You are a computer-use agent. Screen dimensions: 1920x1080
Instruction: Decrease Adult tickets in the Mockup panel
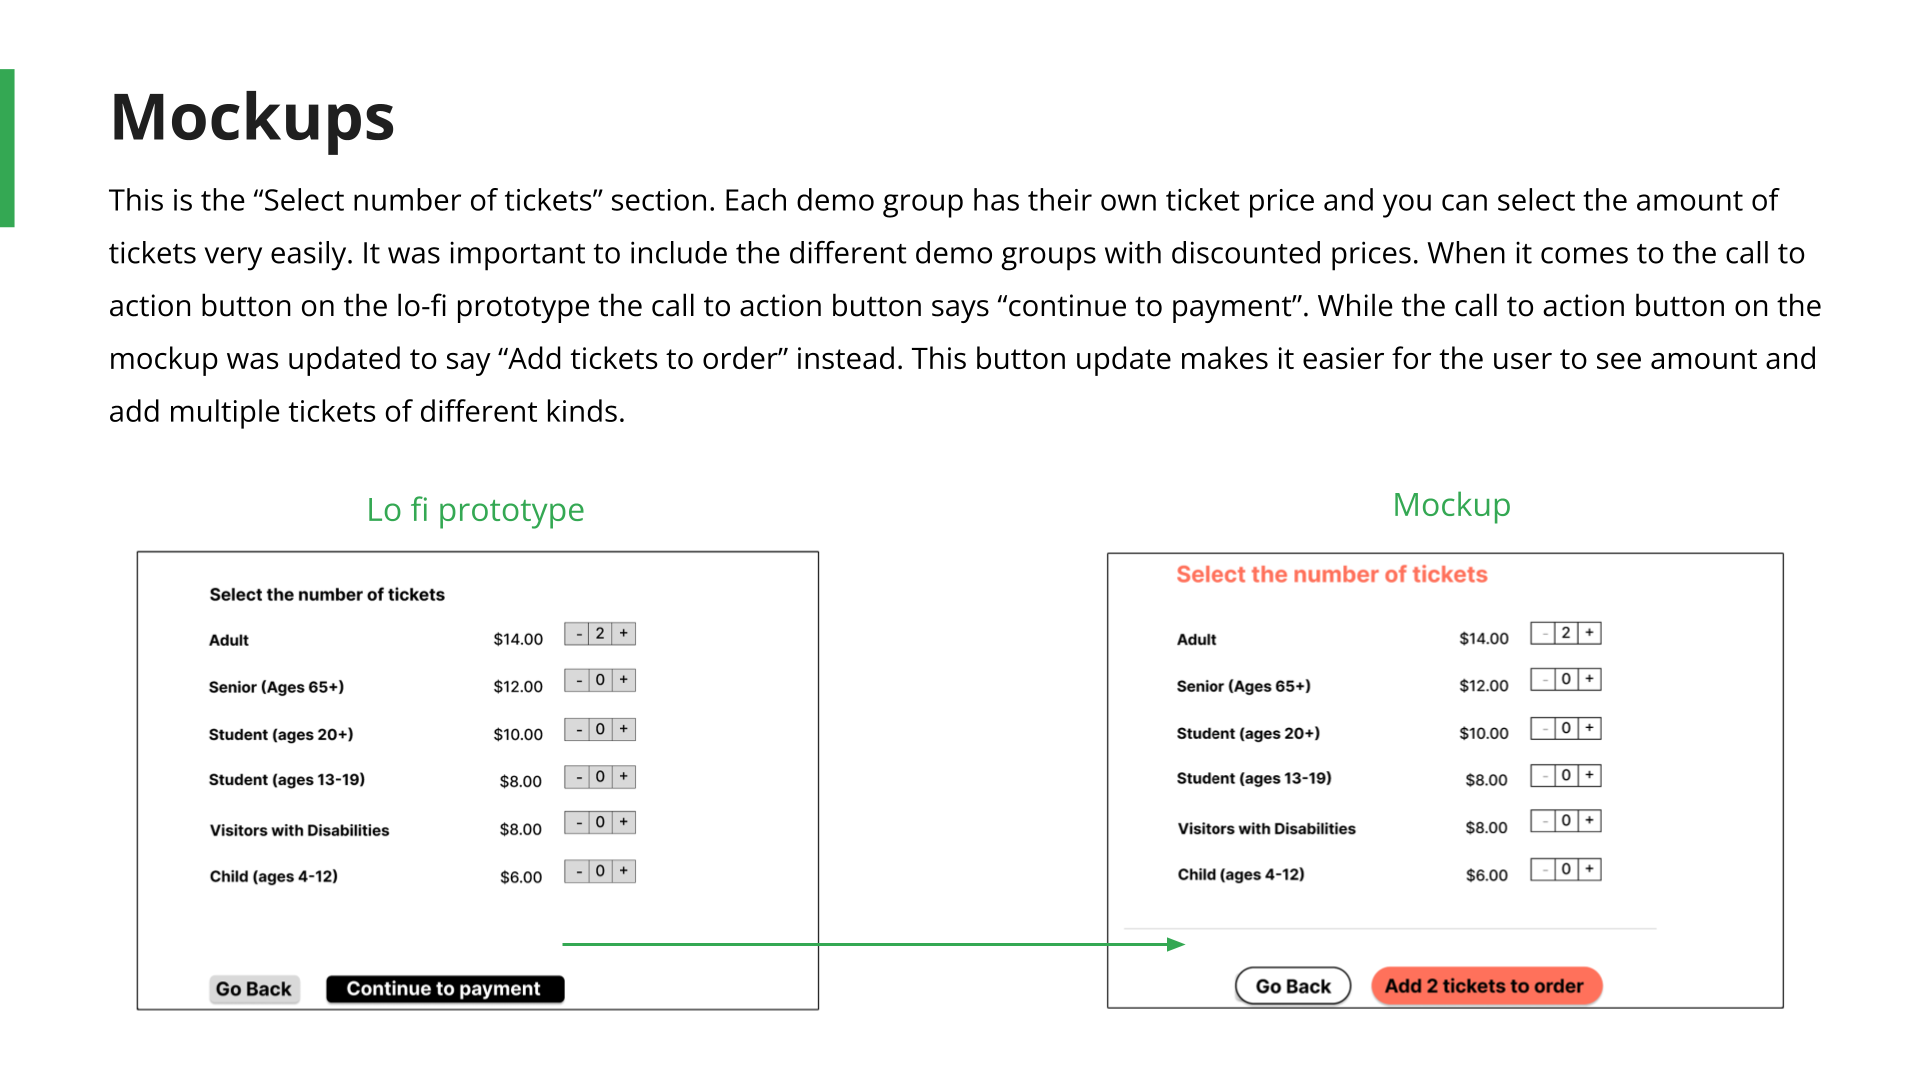(1544, 633)
